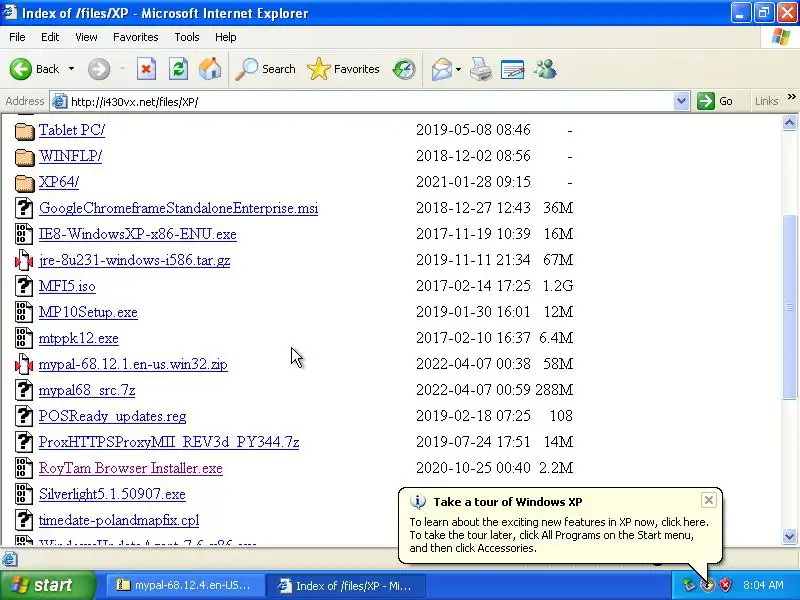Click the Safely Remove Hardware tray icon
Image resolution: width=800 pixels, height=600 pixels.
[689, 585]
